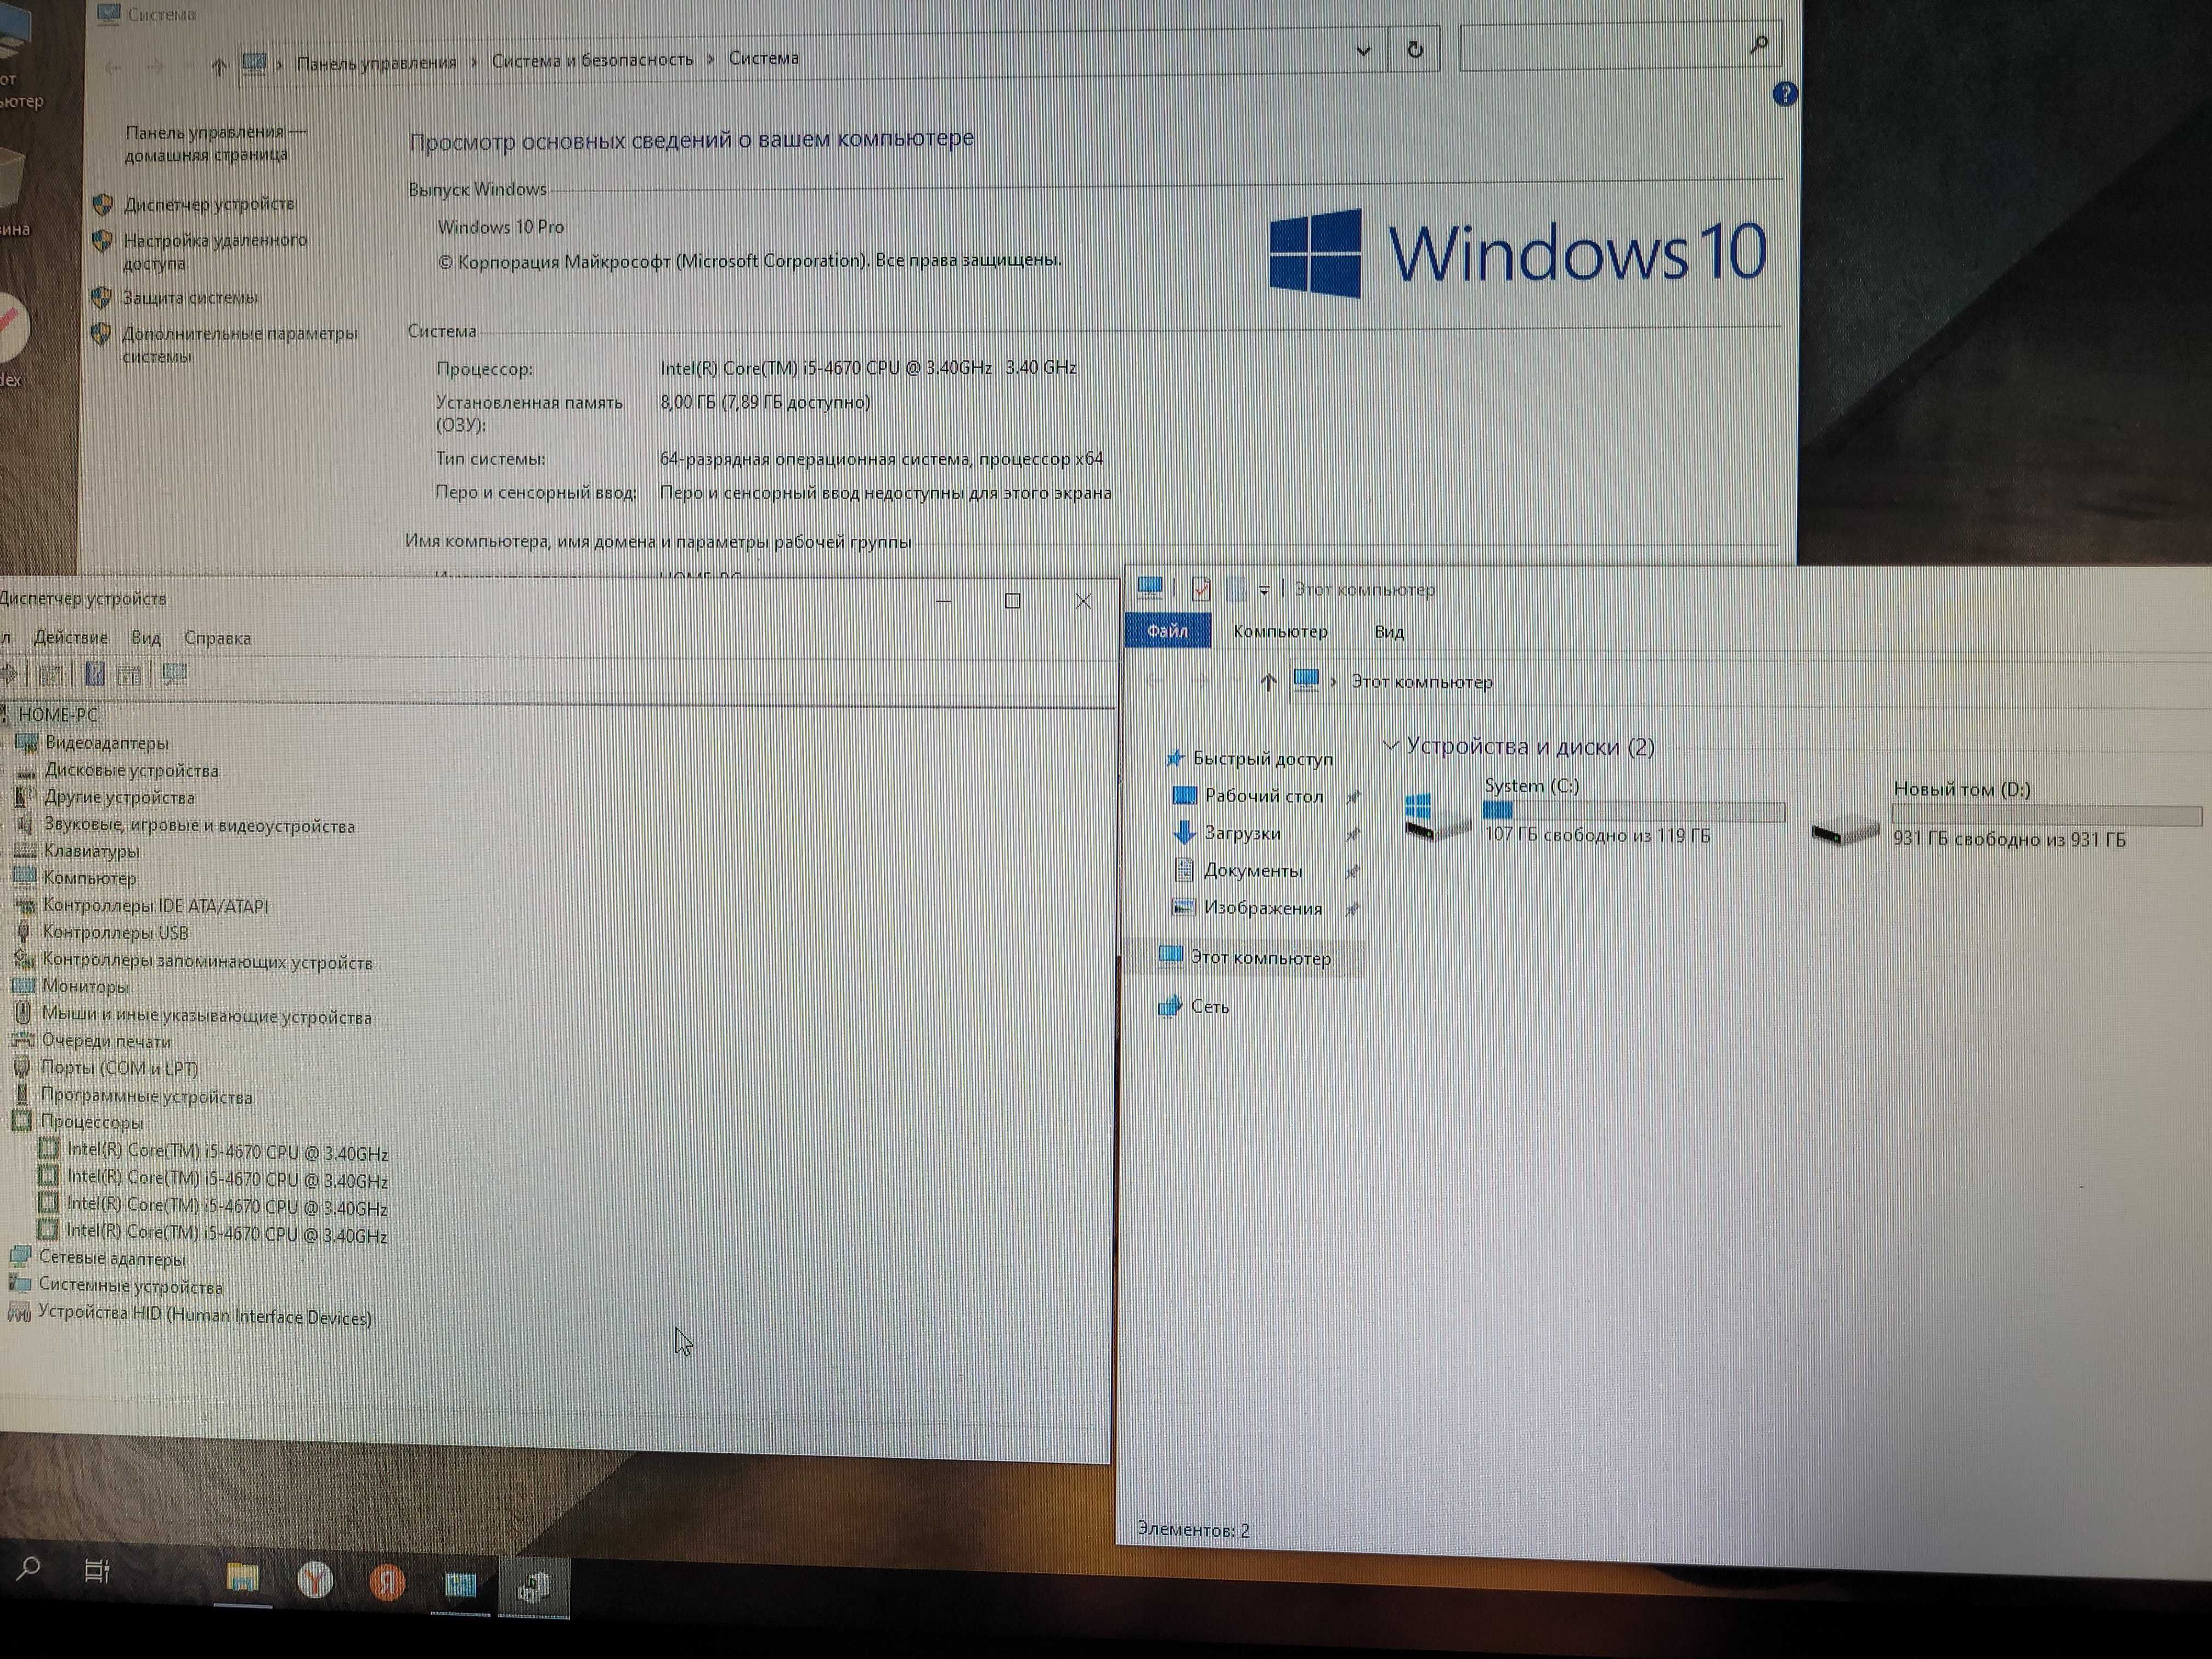This screenshot has width=2212, height=1659.
Task: Expand 'Порты (COM и LPT)' category
Action: tap(119, 1068)
